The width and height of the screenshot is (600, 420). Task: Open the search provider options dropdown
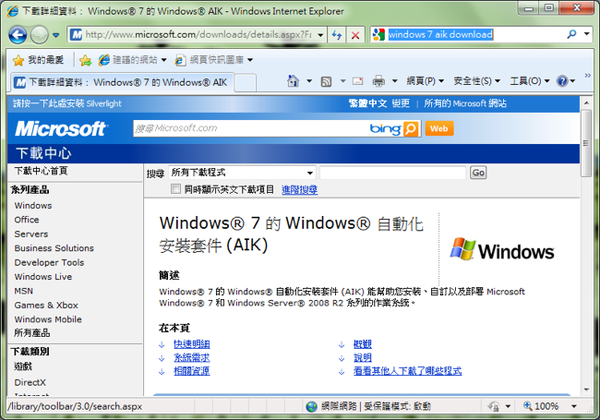point(587,34)
